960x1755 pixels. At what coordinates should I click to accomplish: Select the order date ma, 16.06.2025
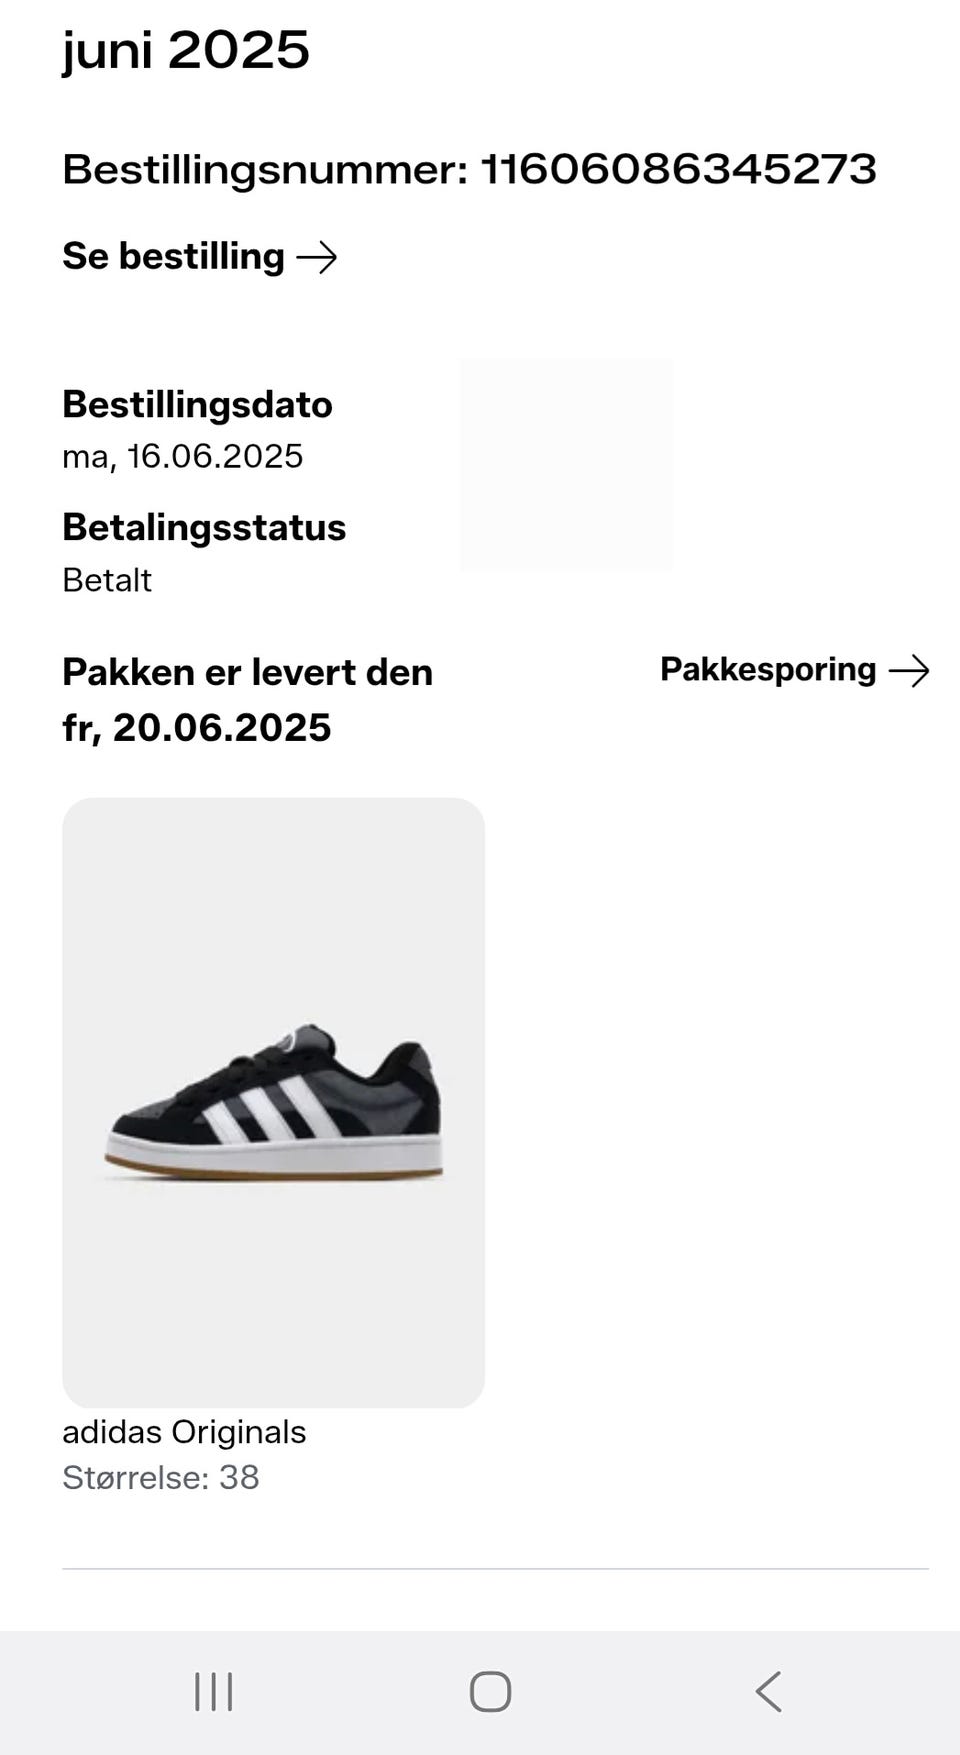tap(182, 456)
